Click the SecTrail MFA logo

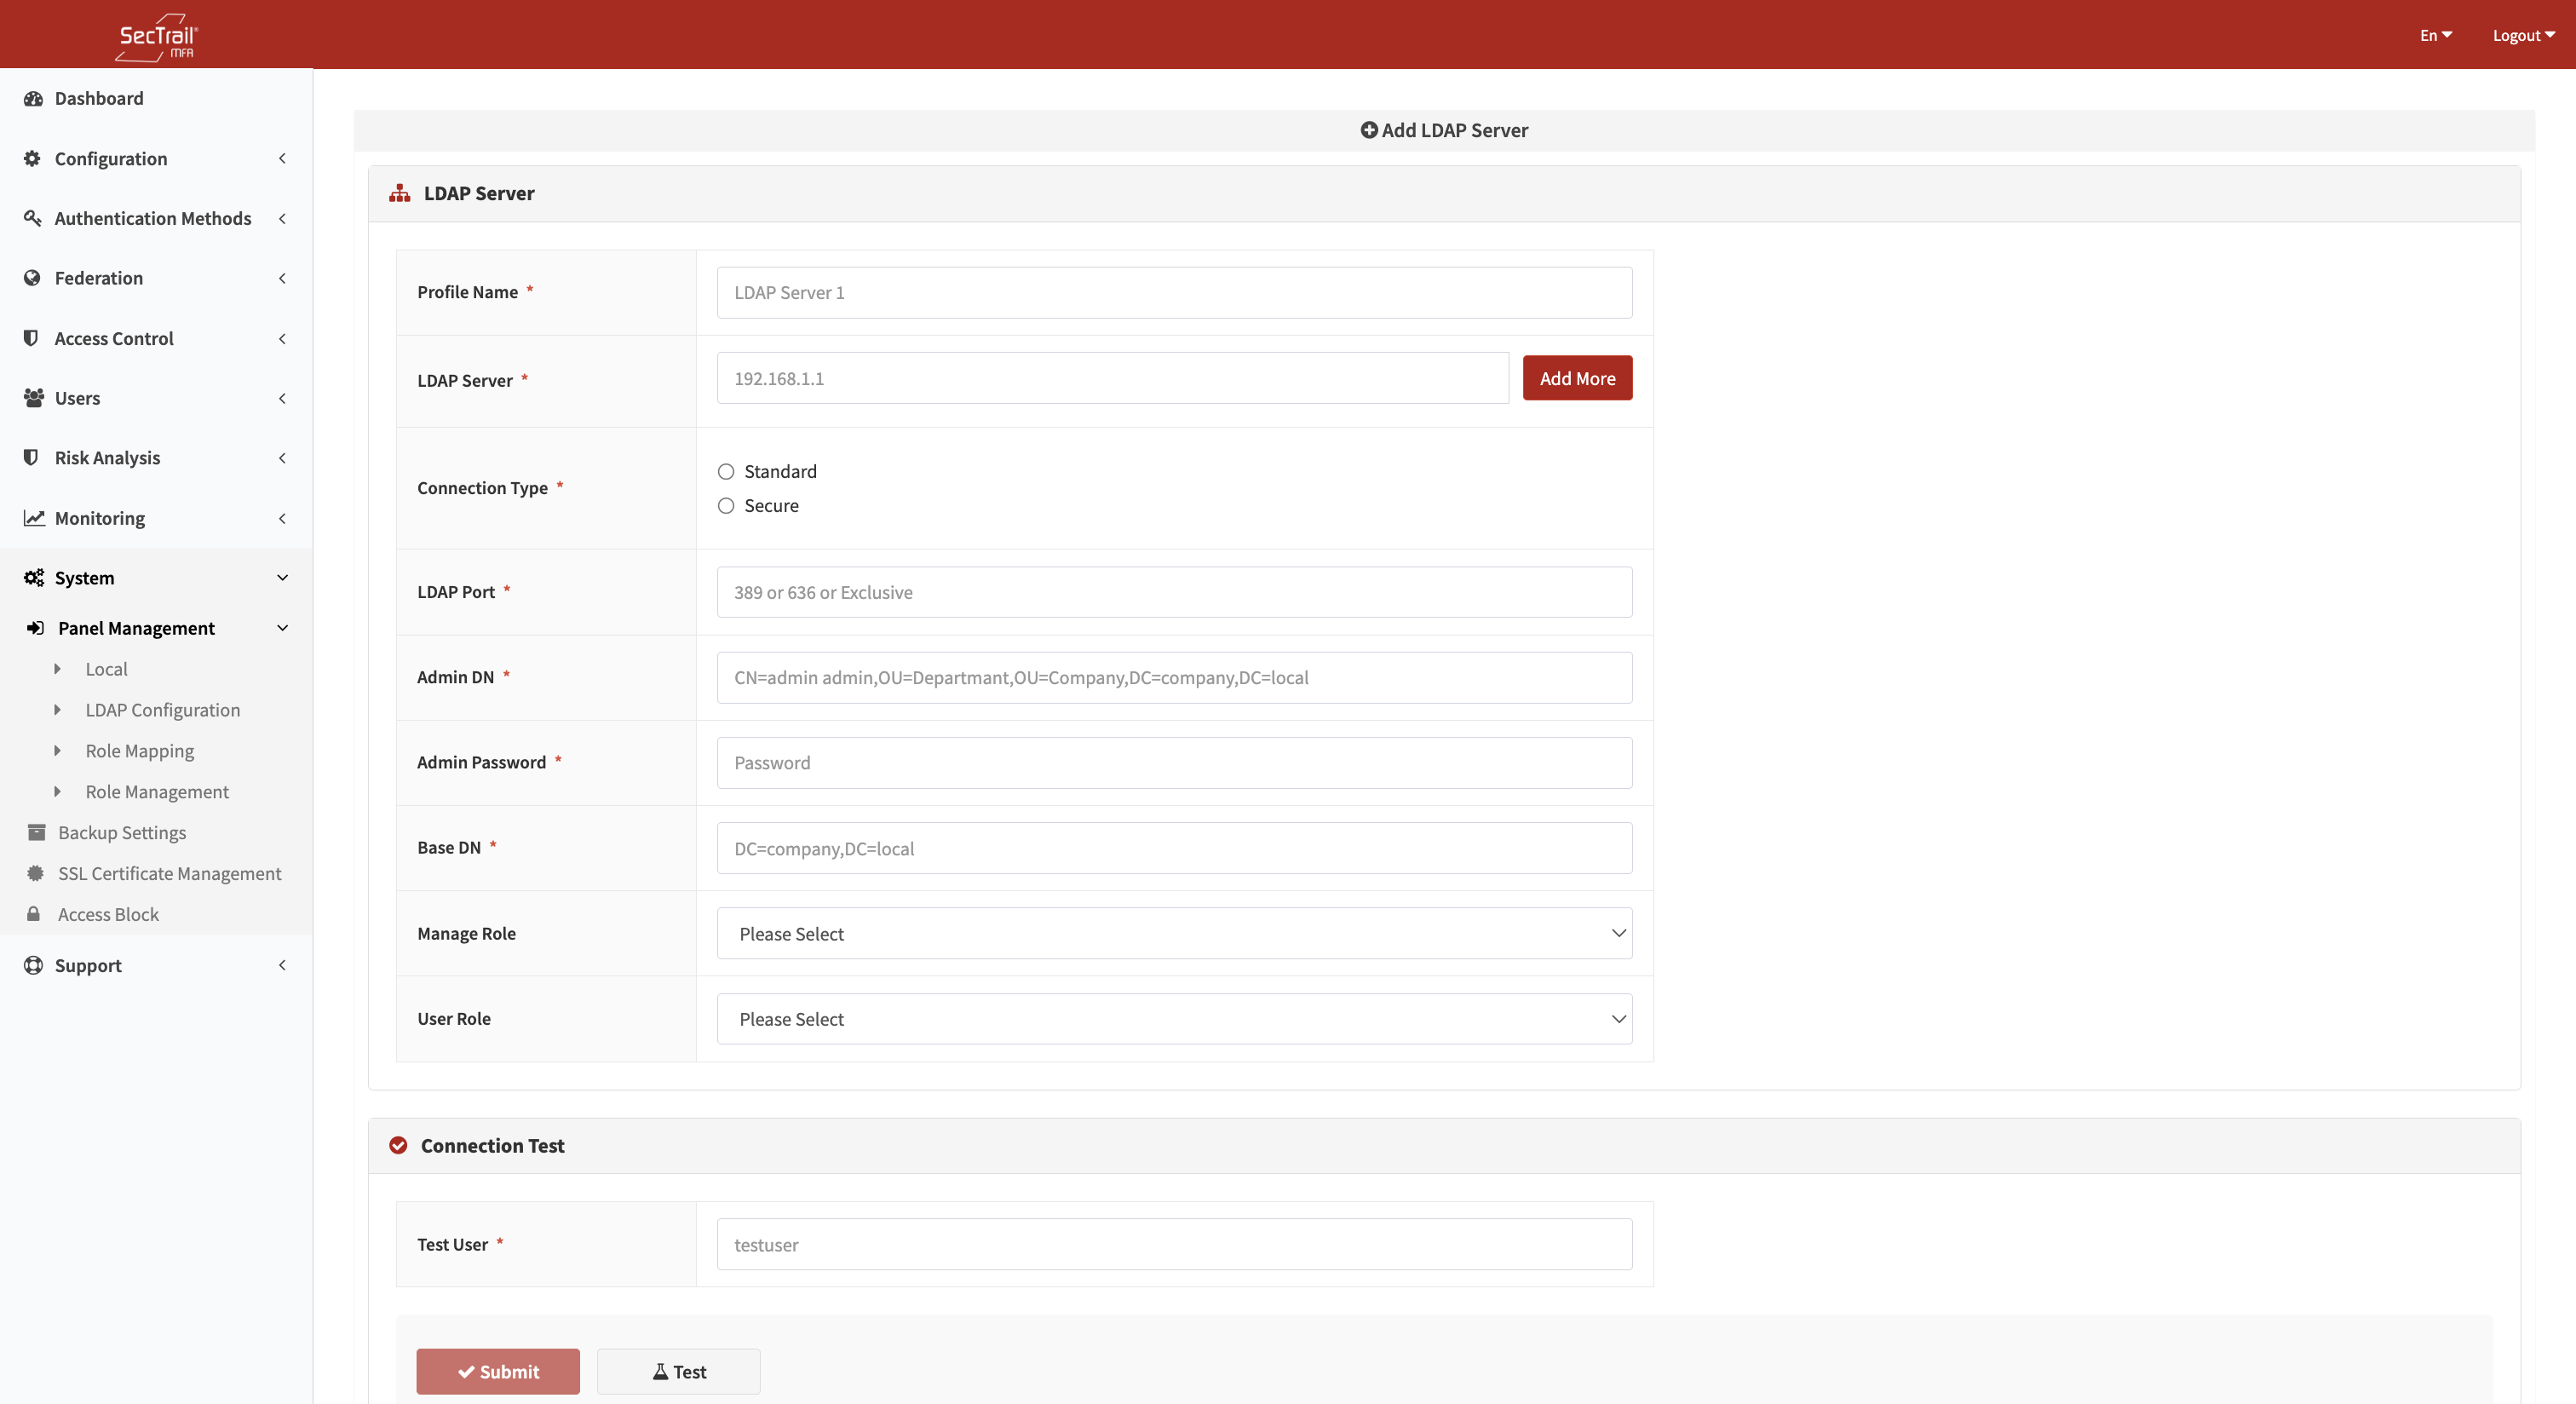point(156,36)
